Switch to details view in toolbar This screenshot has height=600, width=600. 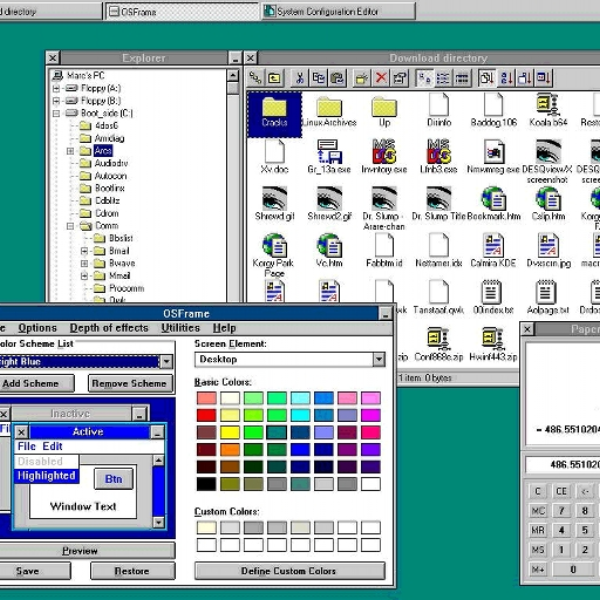462,78
